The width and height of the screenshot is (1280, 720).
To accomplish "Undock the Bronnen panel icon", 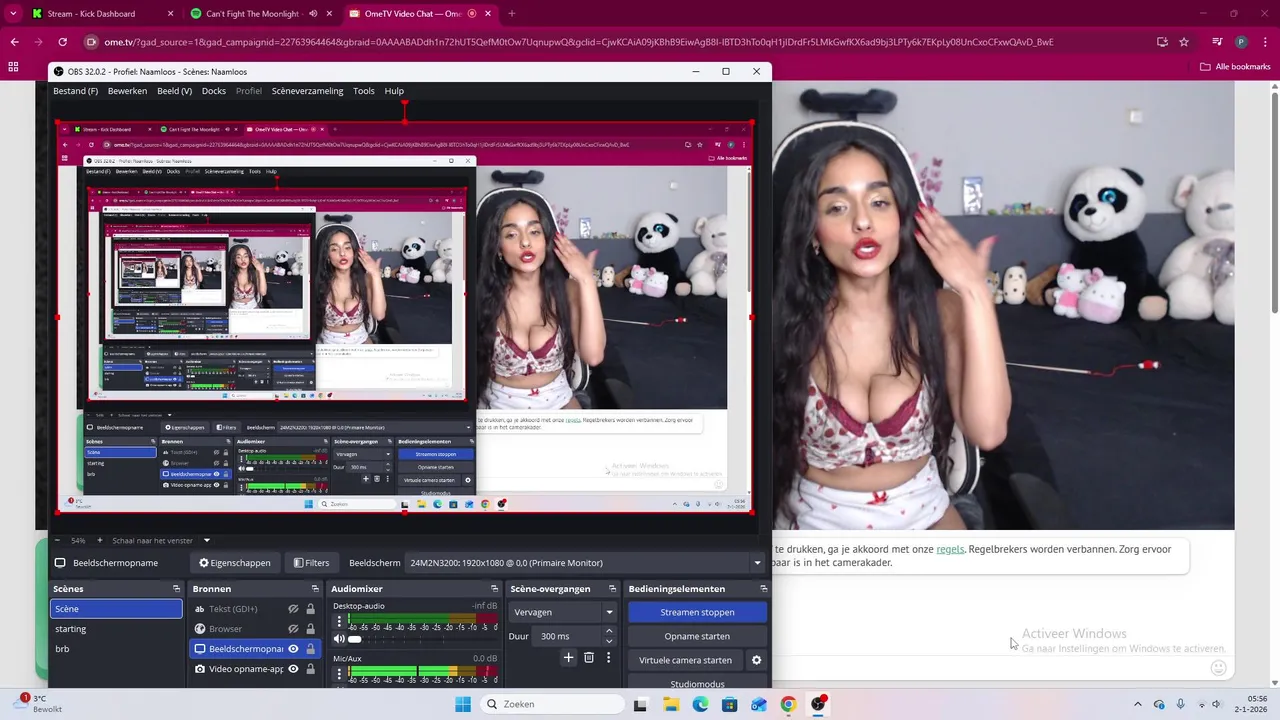I will (x=315, y=589).
